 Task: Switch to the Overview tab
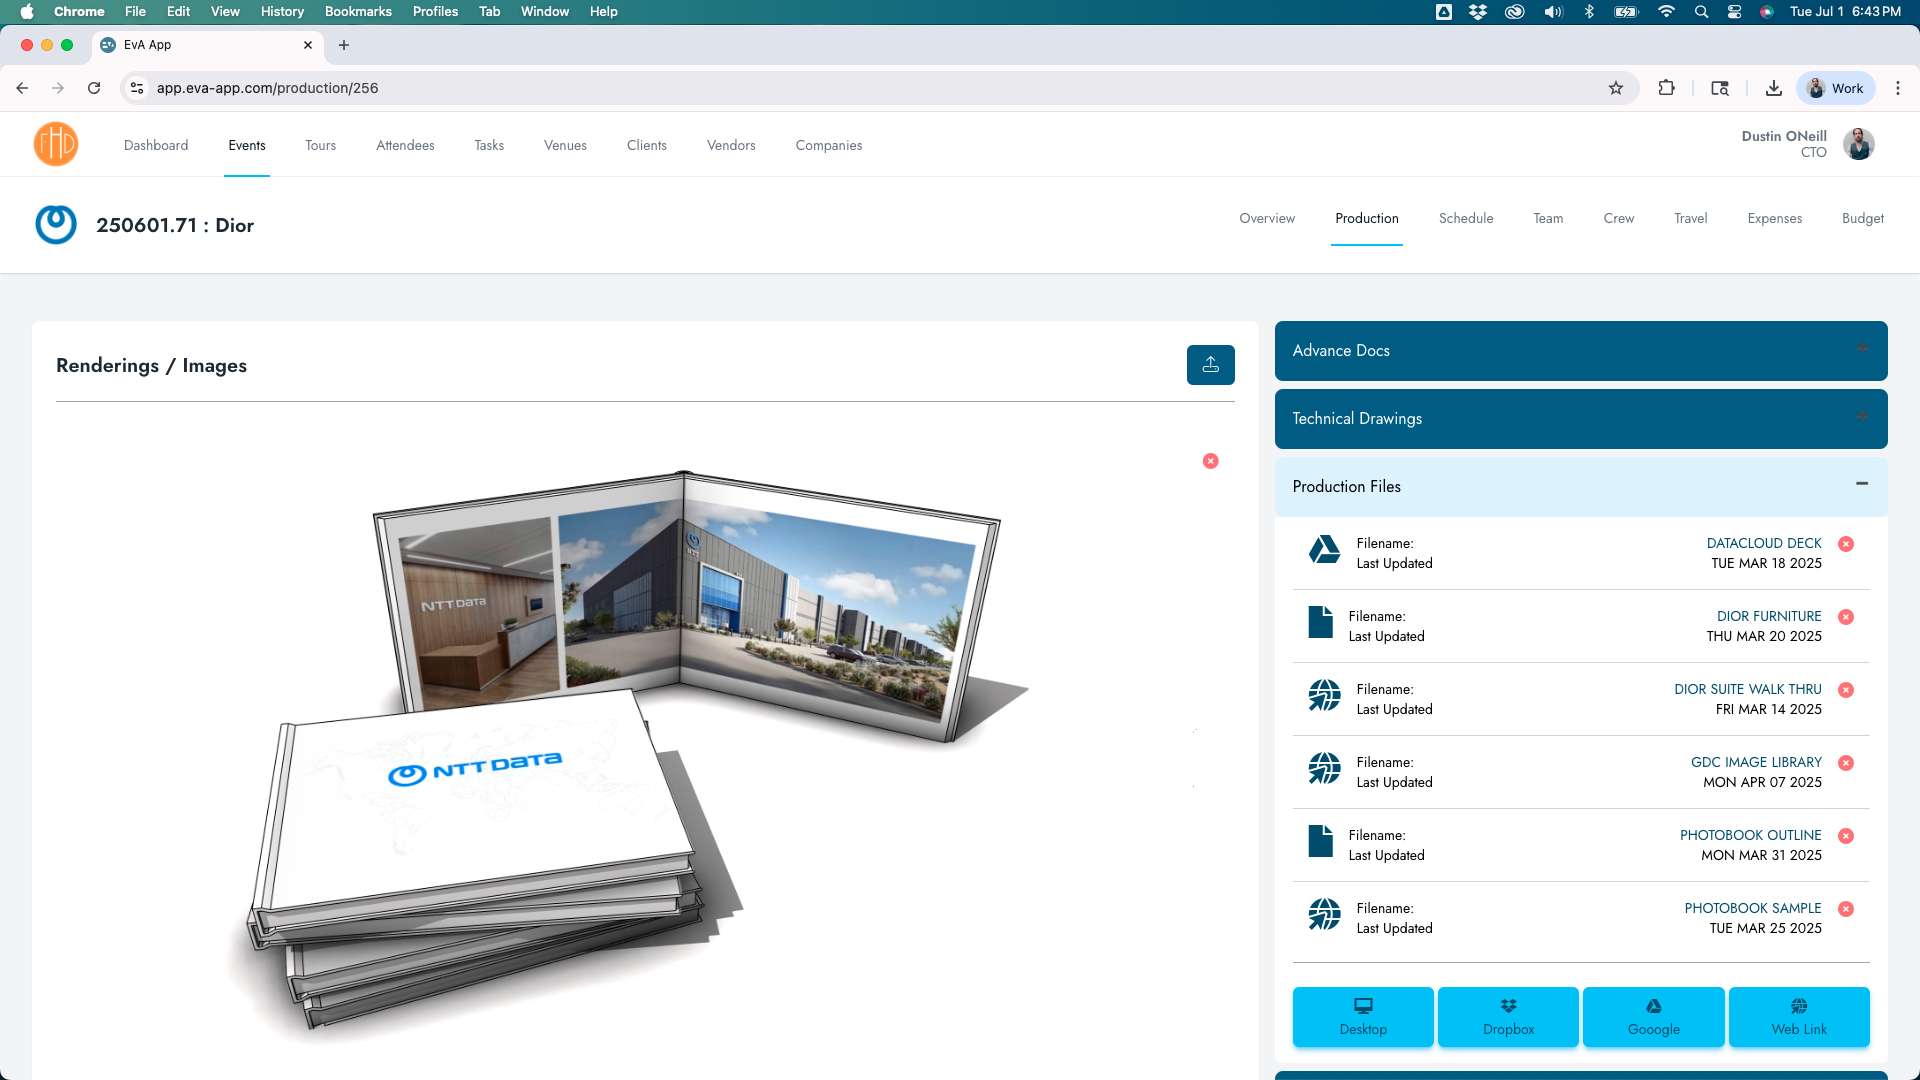[x=1266, y=218]
